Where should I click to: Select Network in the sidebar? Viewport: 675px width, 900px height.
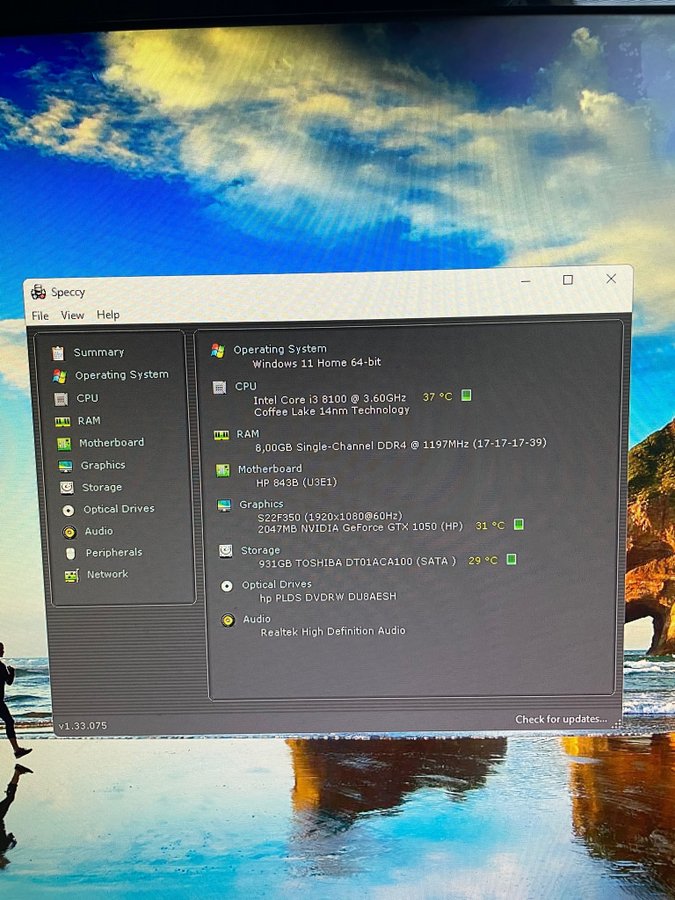point(107,575)
